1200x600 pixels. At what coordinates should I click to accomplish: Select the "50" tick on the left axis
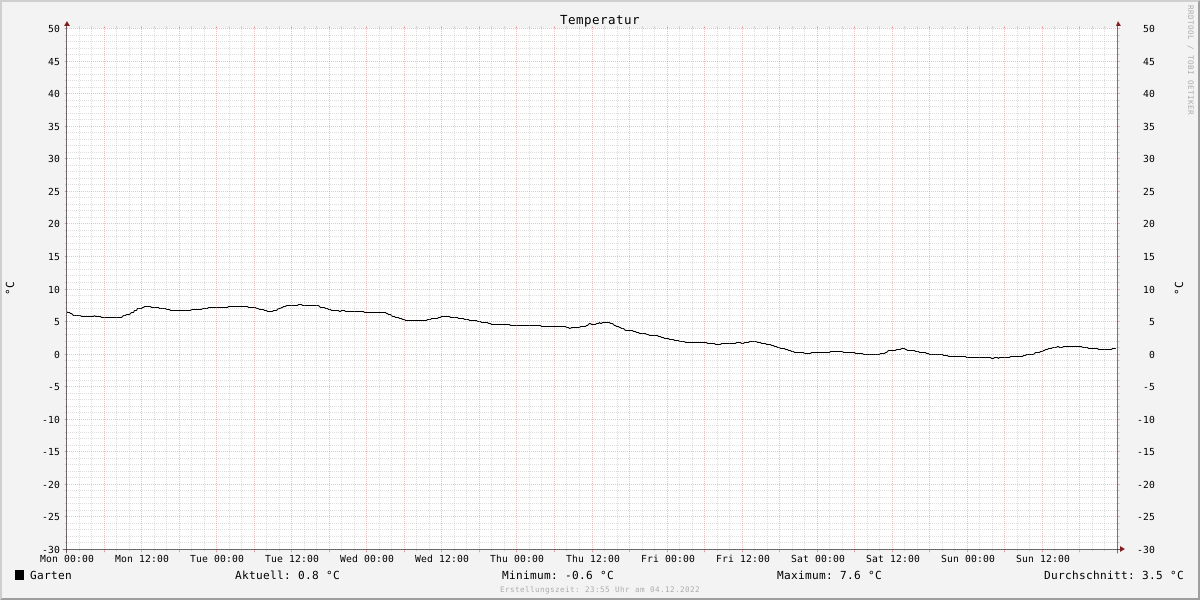point(54,29)
